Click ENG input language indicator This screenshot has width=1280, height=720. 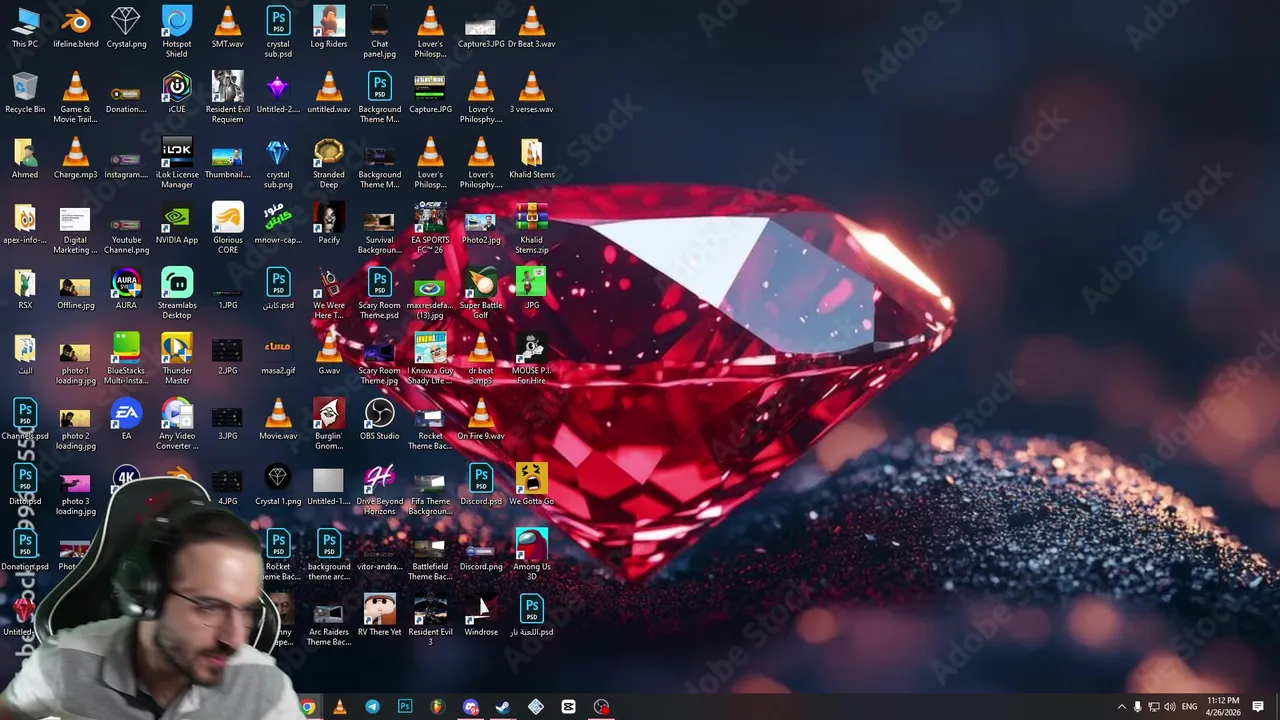point(1189,707)
